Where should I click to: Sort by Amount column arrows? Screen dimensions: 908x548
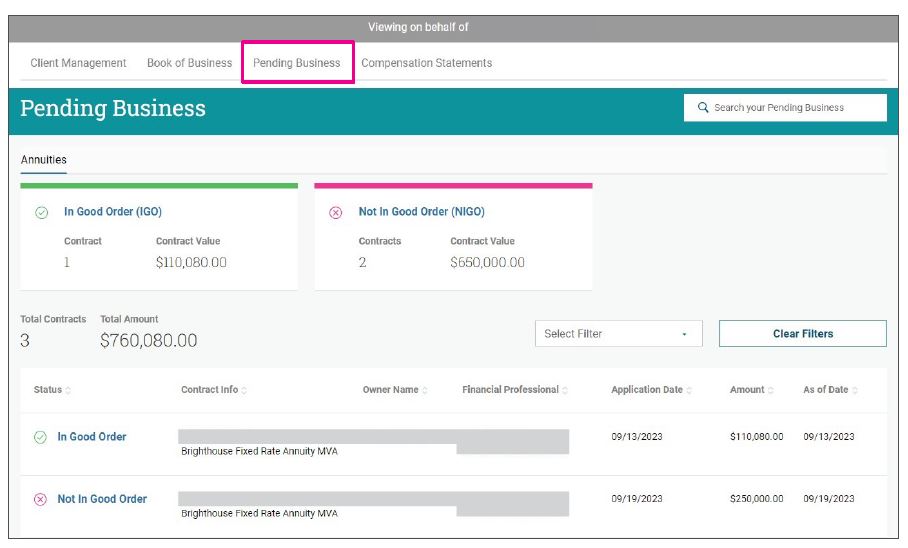click(x=771, y=390)
